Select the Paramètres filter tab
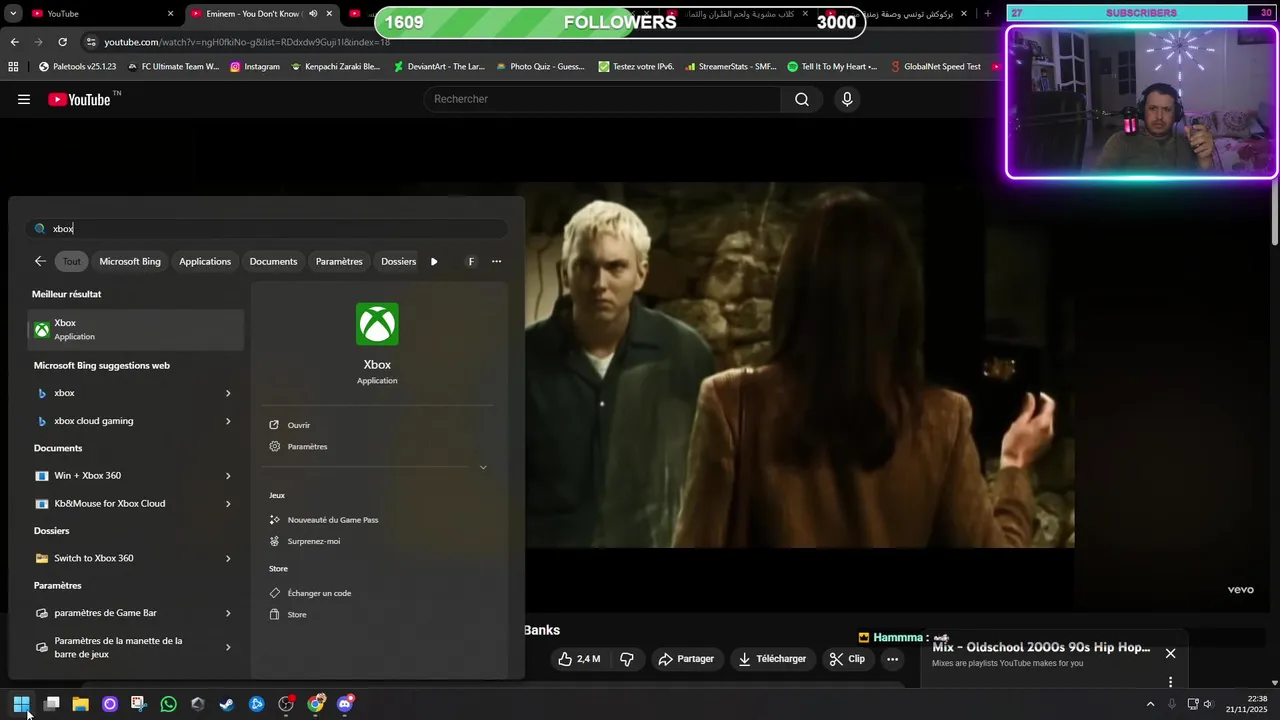 (339, 261)
